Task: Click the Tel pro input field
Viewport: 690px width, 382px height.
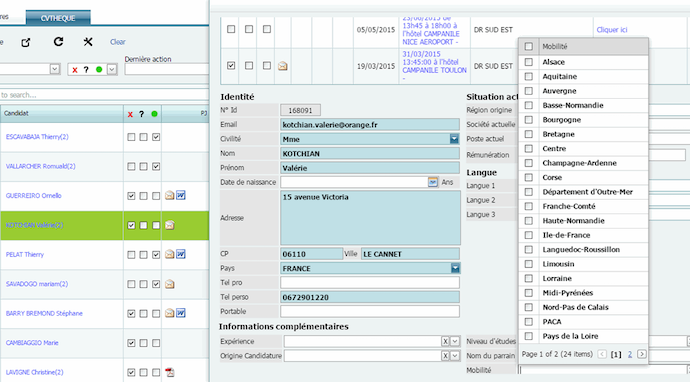Action: (x=370, y=283)
